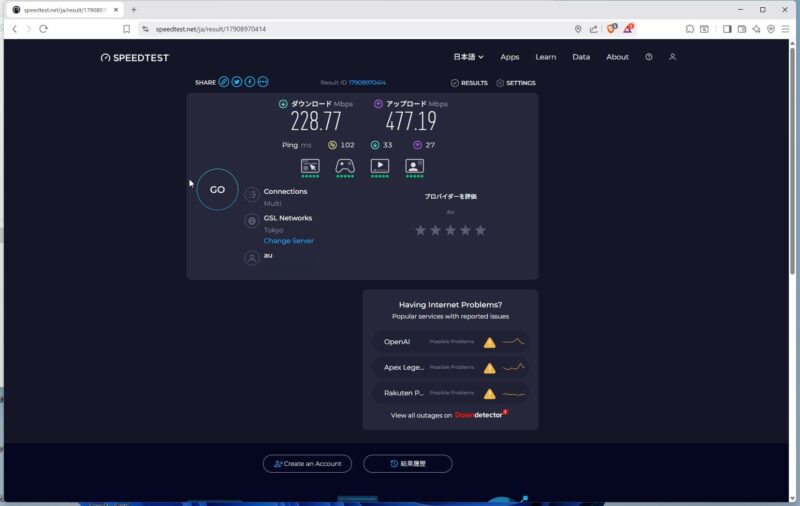Click the gaming controller performance icon

[345, 166]
